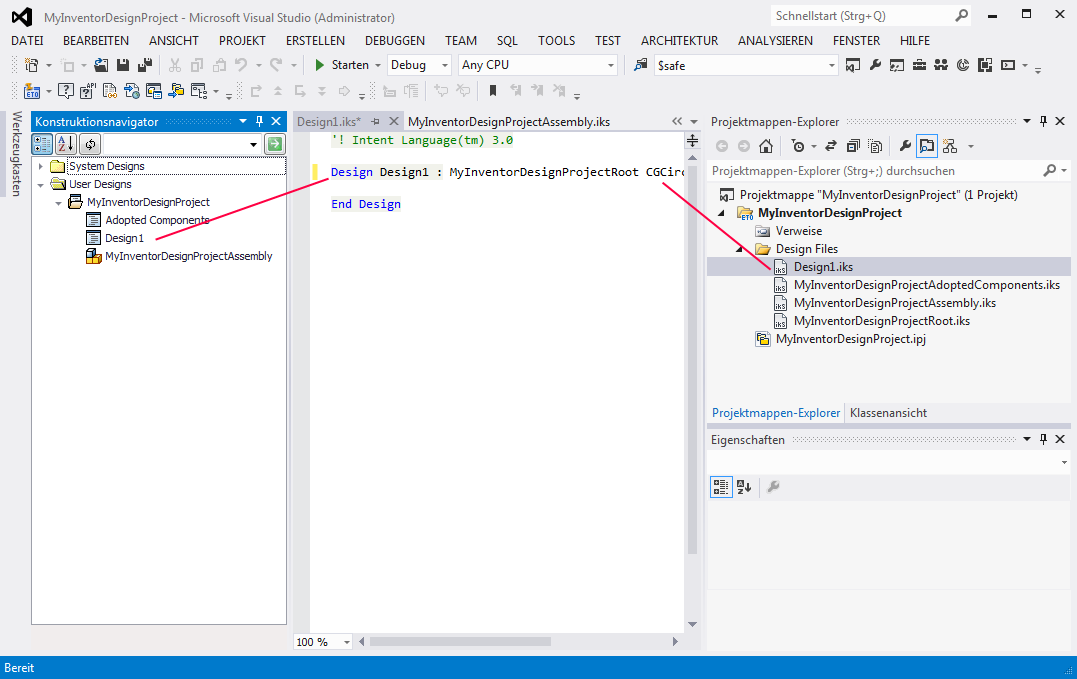Close the Design1.iks tab
This screenshot has width=1077, height=679.
[394, 122]
